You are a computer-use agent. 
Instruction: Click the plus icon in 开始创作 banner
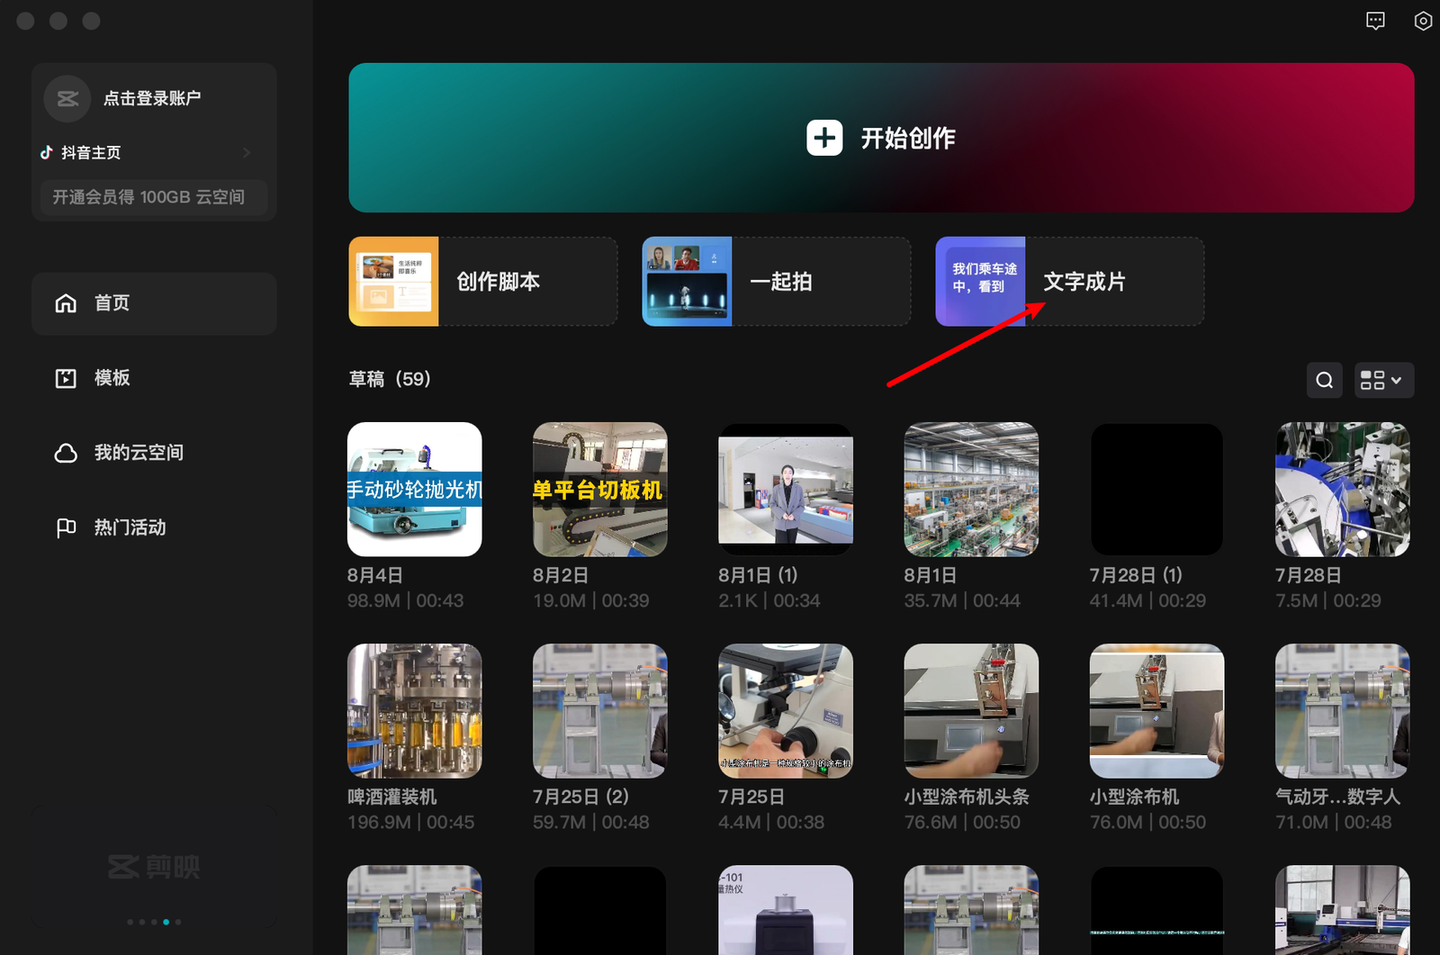tap(824, 138)
